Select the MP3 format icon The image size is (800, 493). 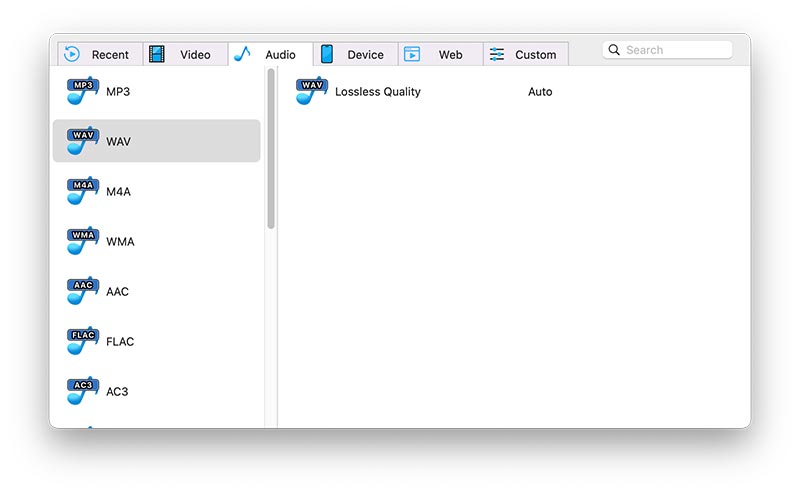pyautogui.click(x=83, y=92)
